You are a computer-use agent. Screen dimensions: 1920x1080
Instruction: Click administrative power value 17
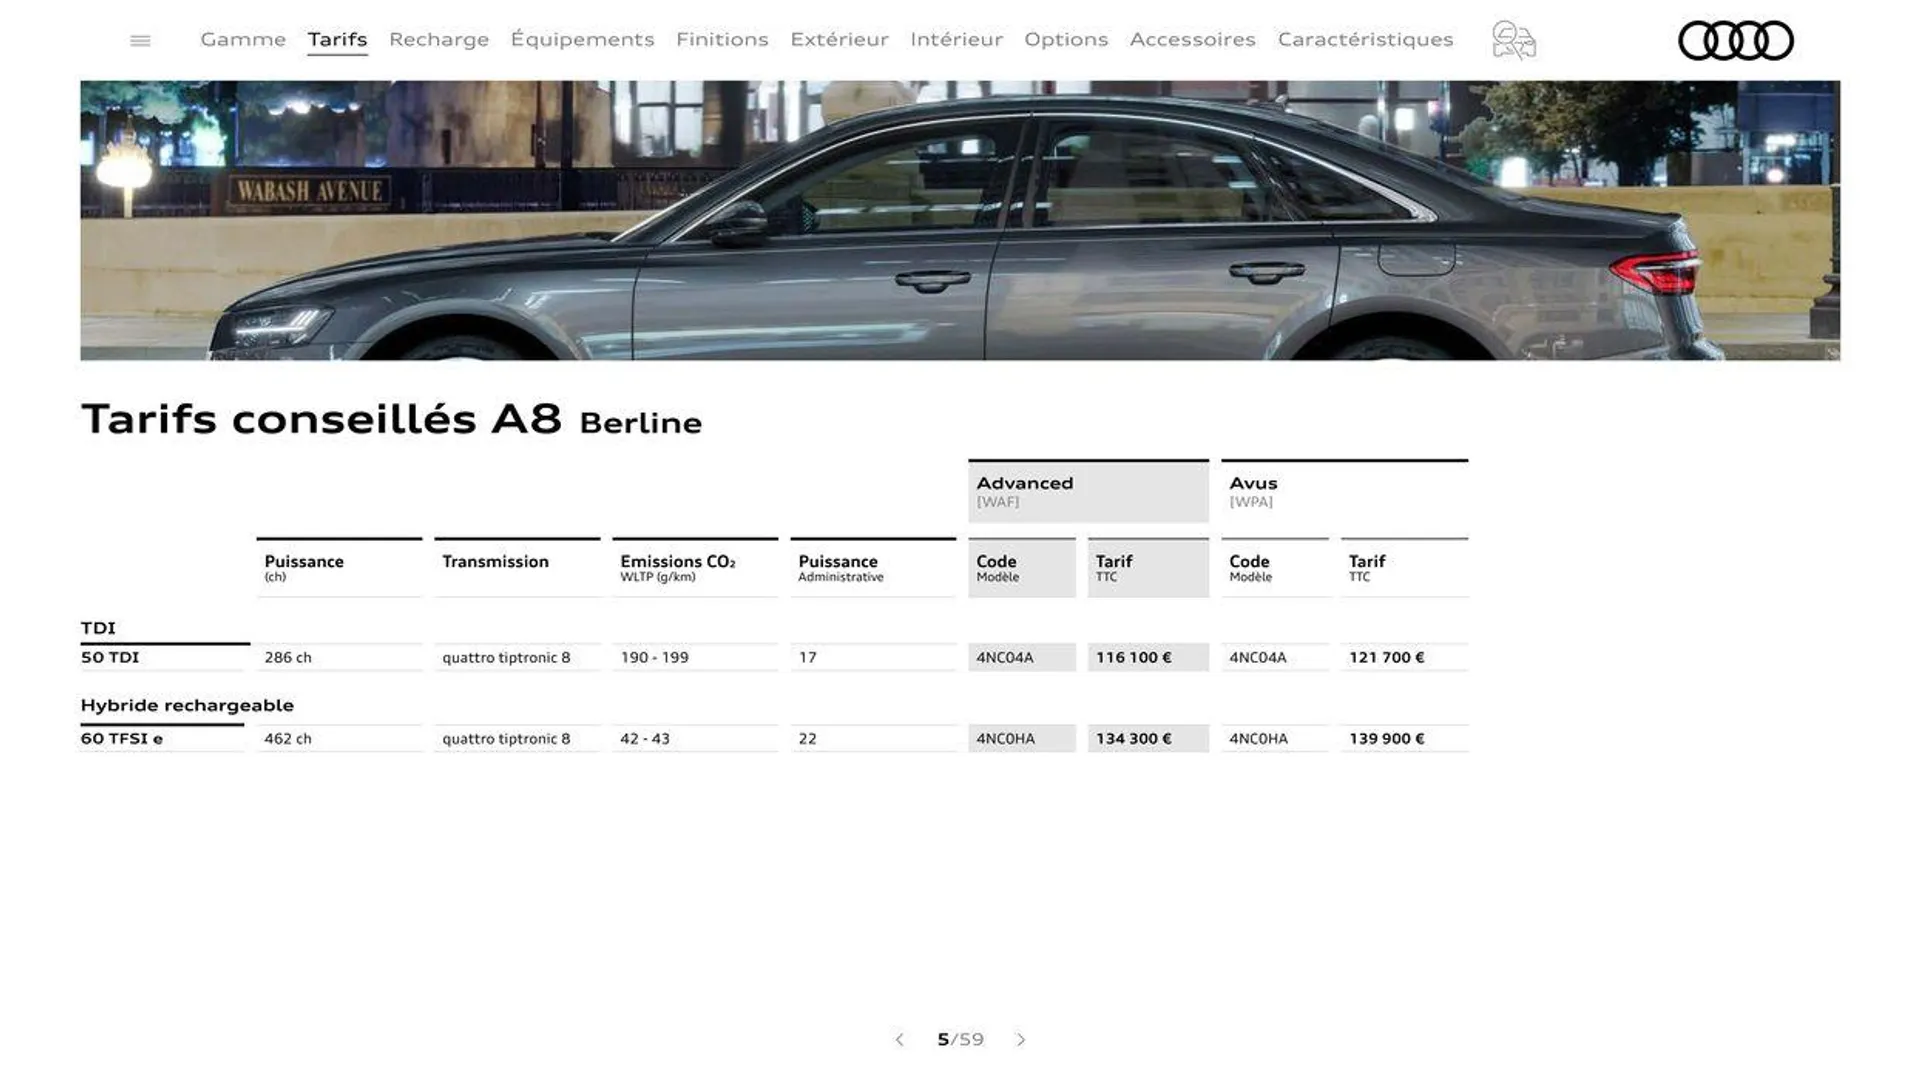point(808,657)
